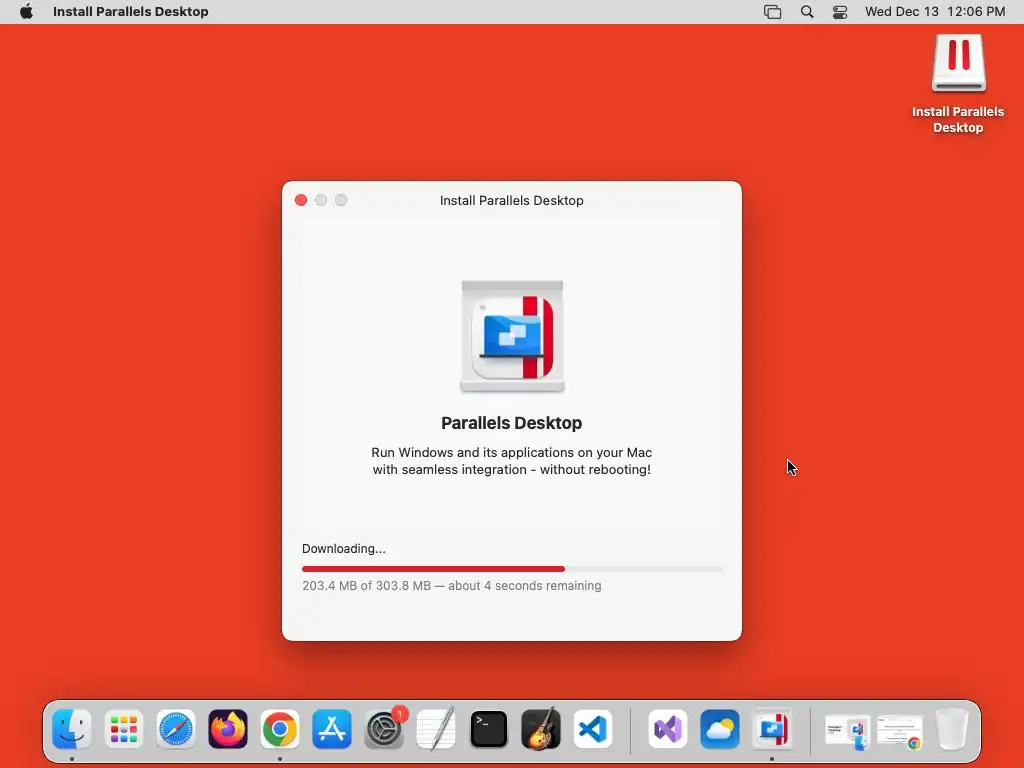Open Control Center in menu bar

pyautogui.click(x=840, y=12)
